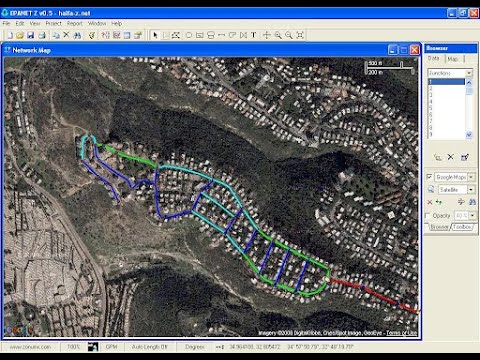The image size is (480, 360).
Task: Select the Add Pump tool
Action: tap(232, 35)
